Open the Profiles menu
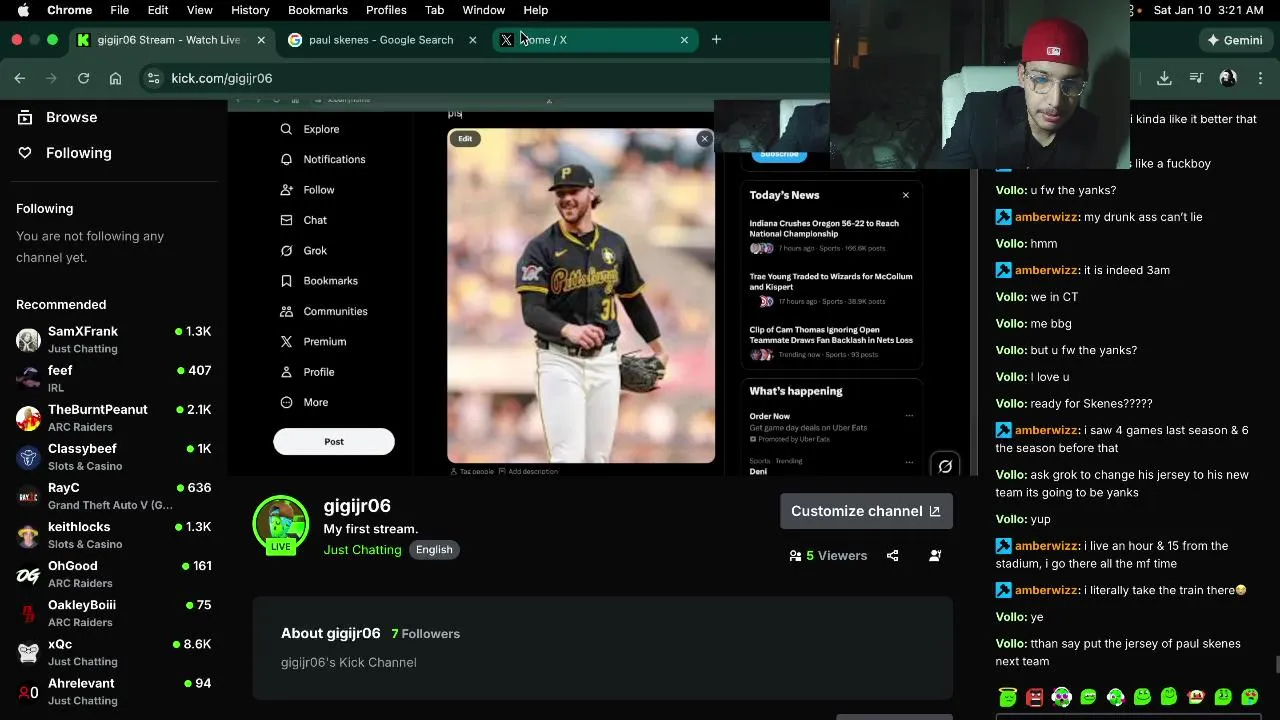 386,10
